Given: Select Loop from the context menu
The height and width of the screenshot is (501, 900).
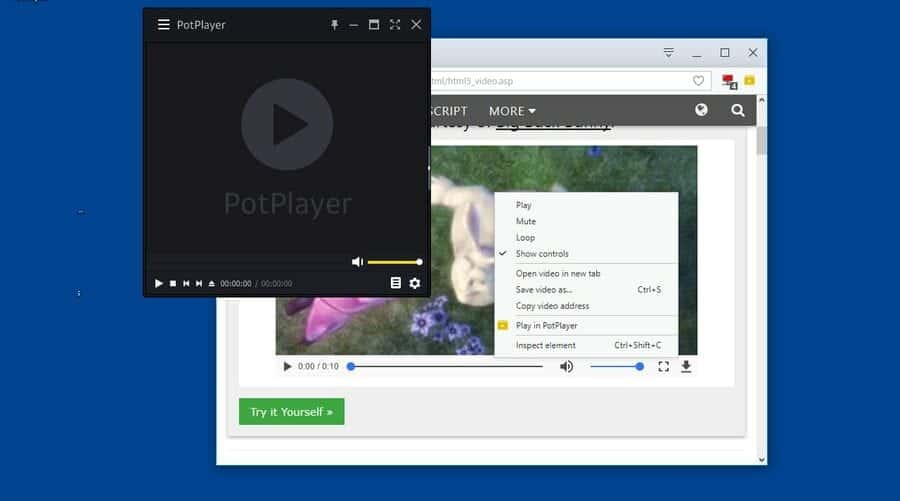Looking at the screenshot, I should tap(586, 237).
